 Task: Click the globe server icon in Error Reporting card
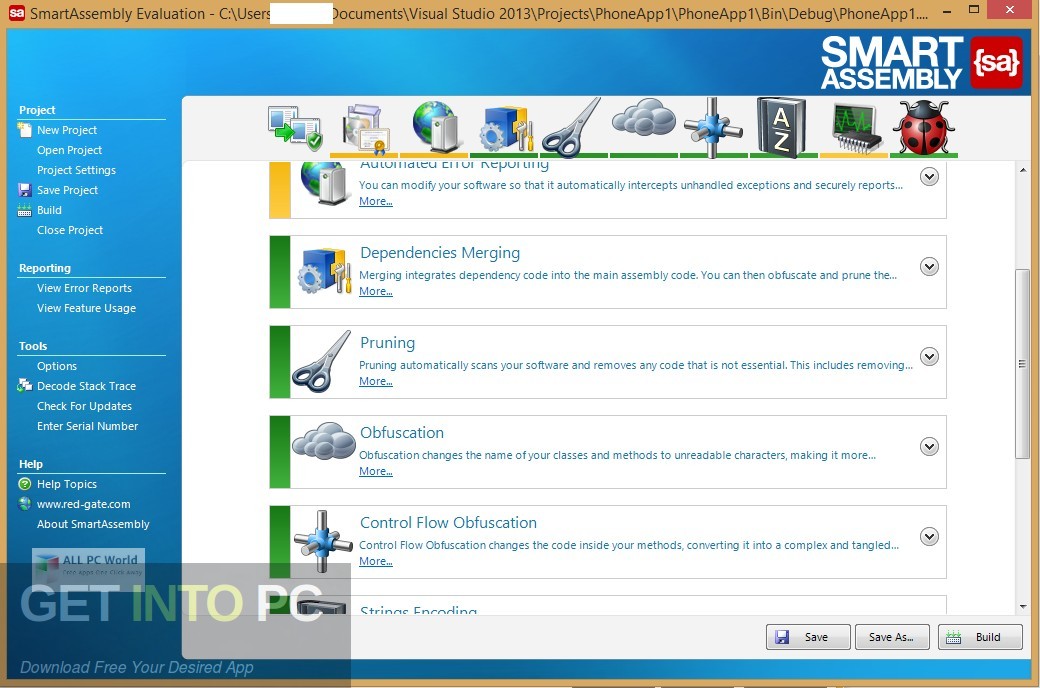[322, 182]
